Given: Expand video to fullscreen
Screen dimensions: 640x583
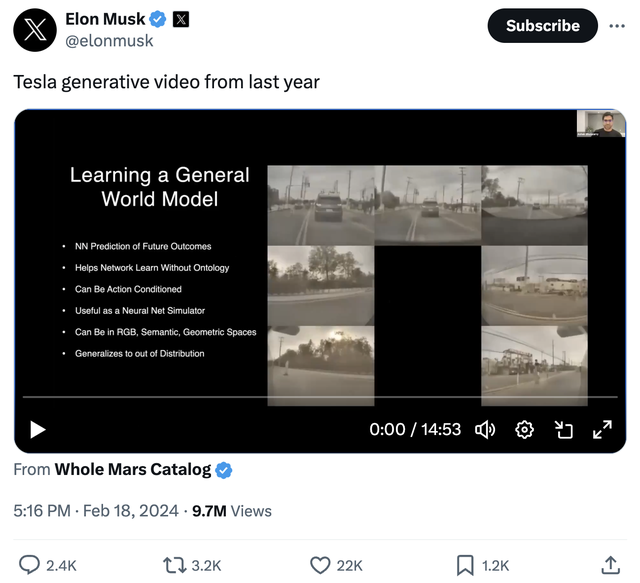Looking at the screenshot, I should (x=602, y=429).
